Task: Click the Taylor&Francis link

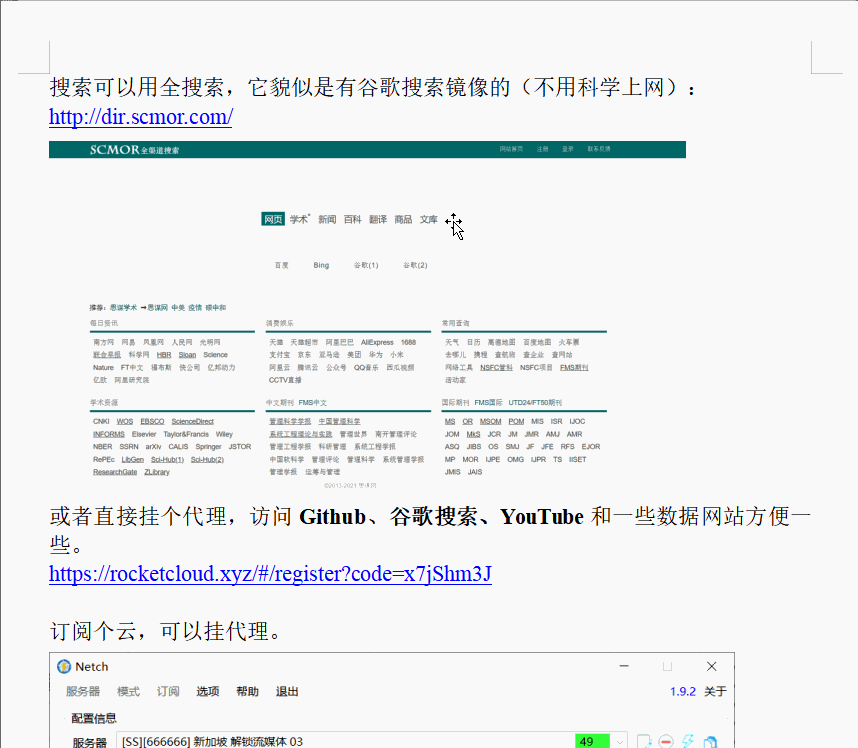Action: 186,434
